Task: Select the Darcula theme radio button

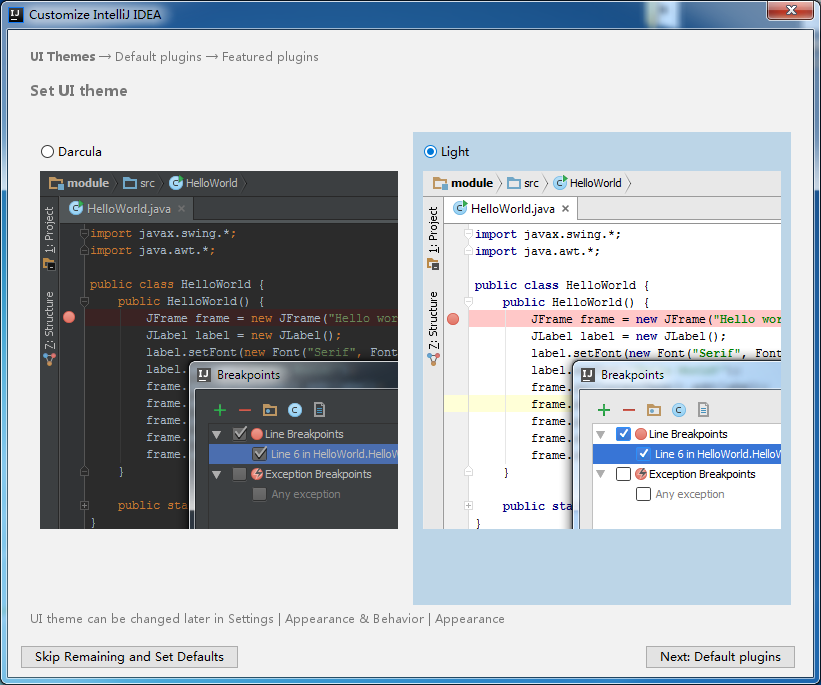Action: (x=47, y=152)
